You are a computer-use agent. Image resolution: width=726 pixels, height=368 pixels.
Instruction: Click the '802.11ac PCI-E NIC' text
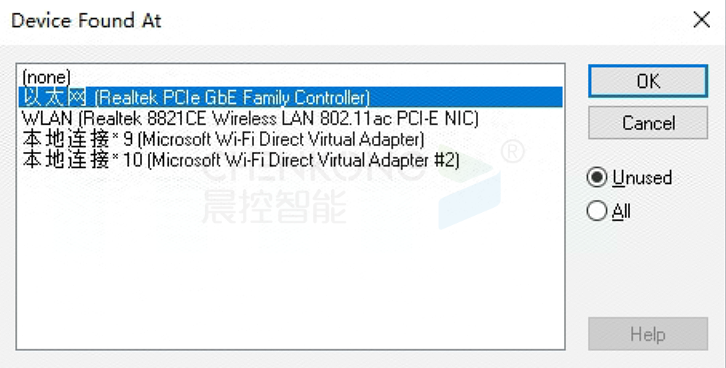(x=399, y=119)
